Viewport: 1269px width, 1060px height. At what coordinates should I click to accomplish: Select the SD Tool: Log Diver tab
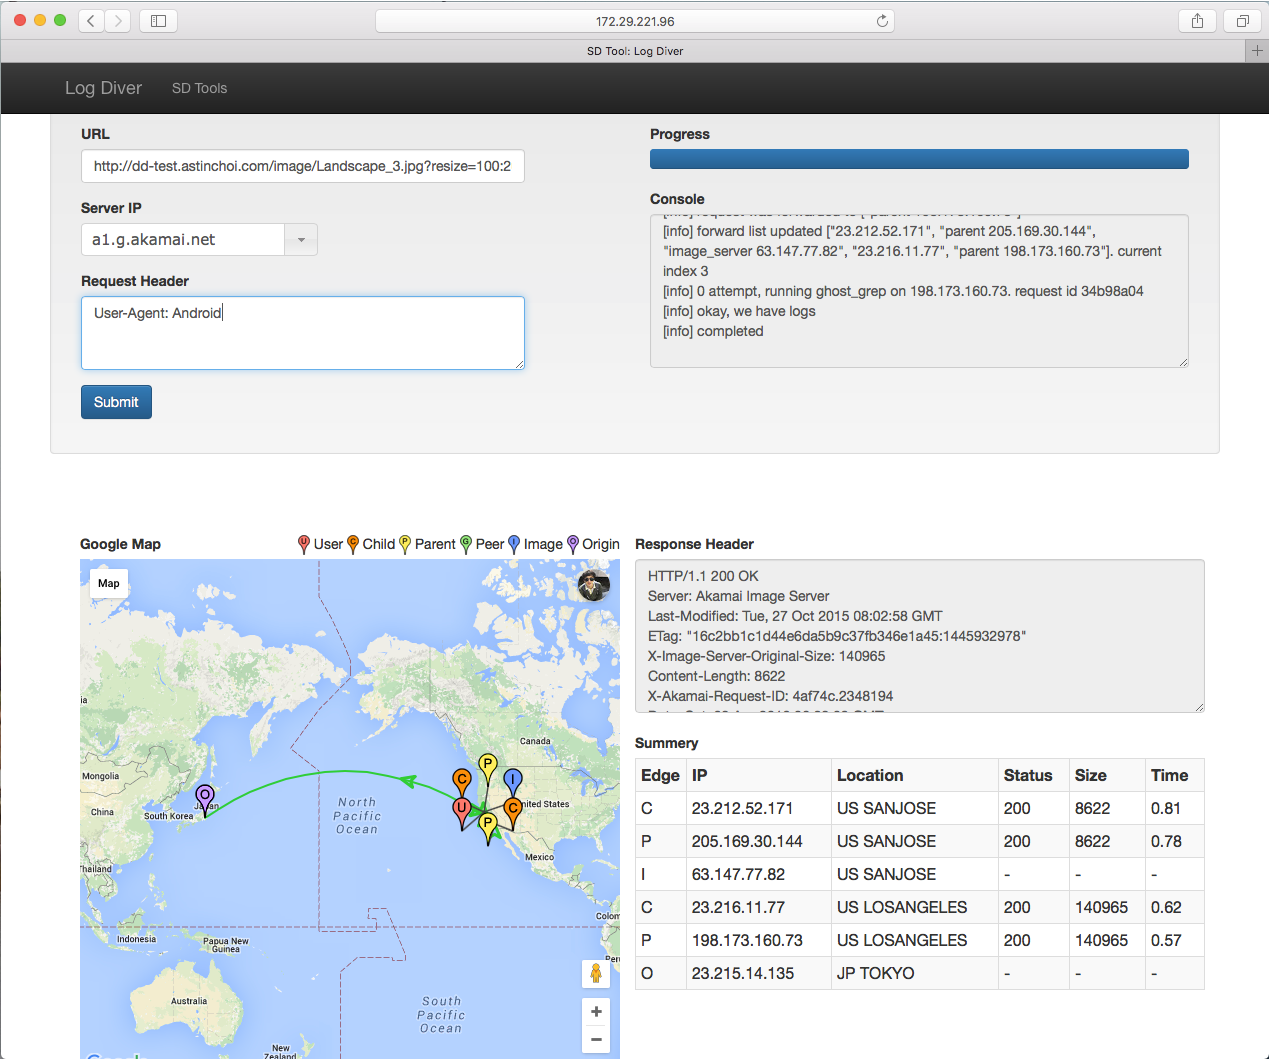[x=635, y=51]
